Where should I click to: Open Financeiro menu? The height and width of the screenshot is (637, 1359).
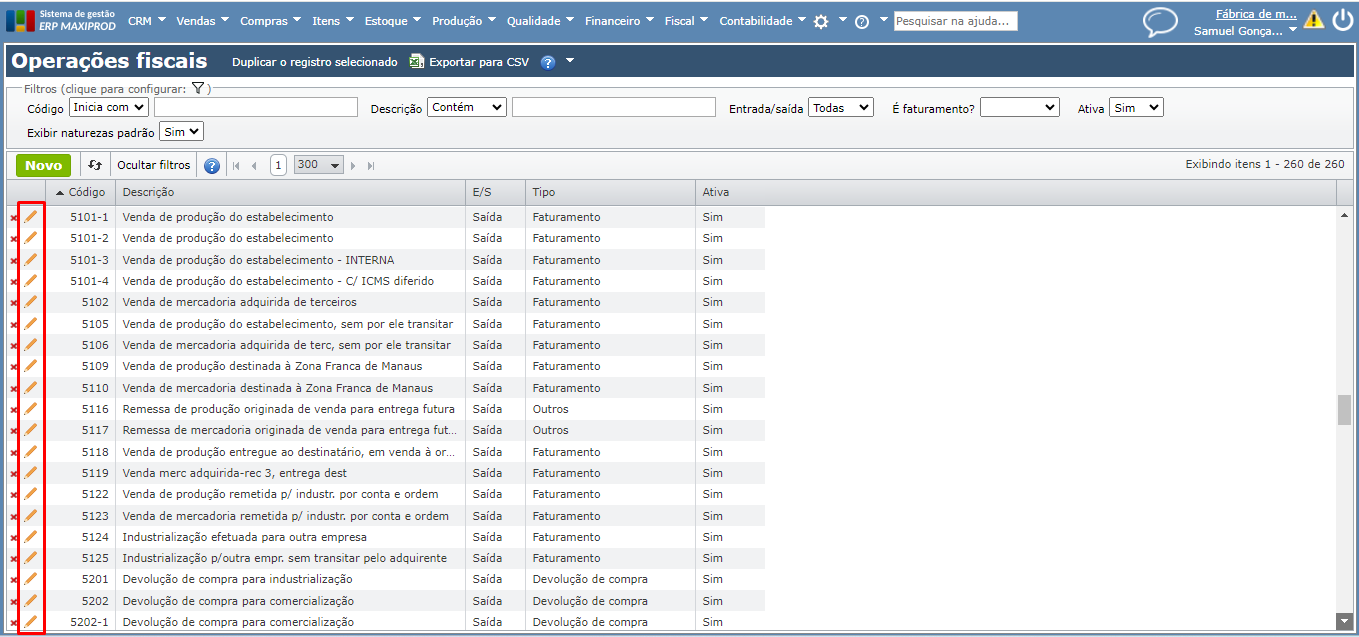pyautogui.click(x=619, y=21)
